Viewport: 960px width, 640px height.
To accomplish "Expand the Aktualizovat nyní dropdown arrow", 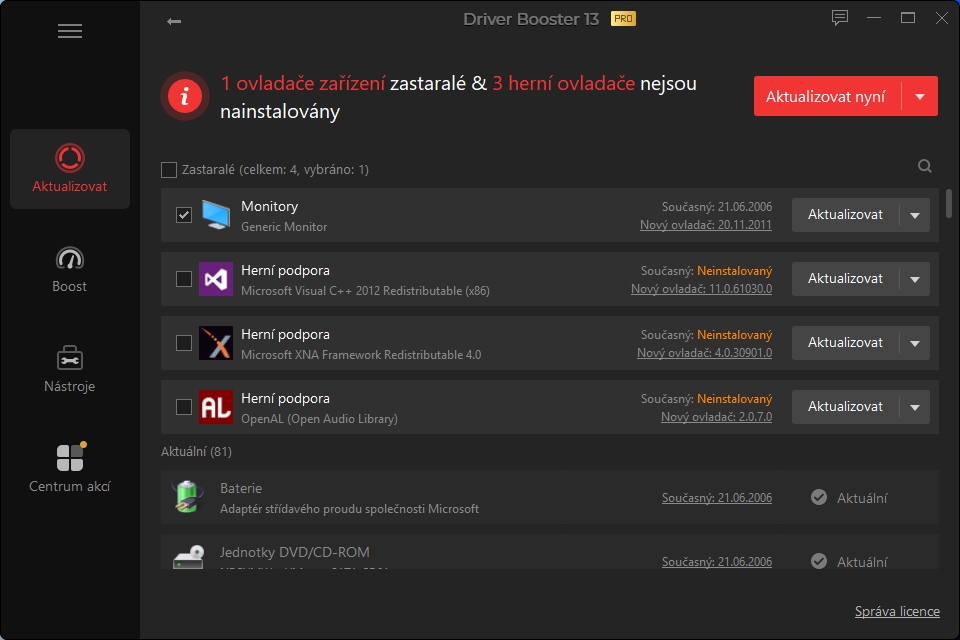I will coord(919,97).
